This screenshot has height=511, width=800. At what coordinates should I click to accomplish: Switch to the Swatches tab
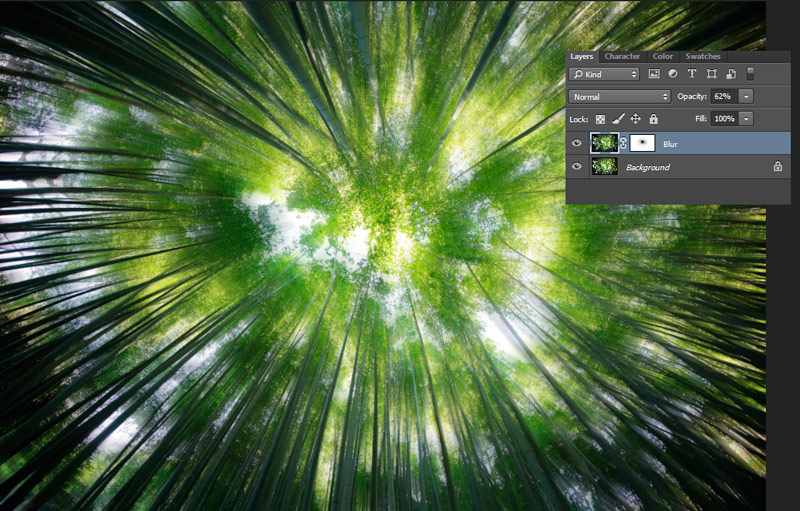coord(703,56)
